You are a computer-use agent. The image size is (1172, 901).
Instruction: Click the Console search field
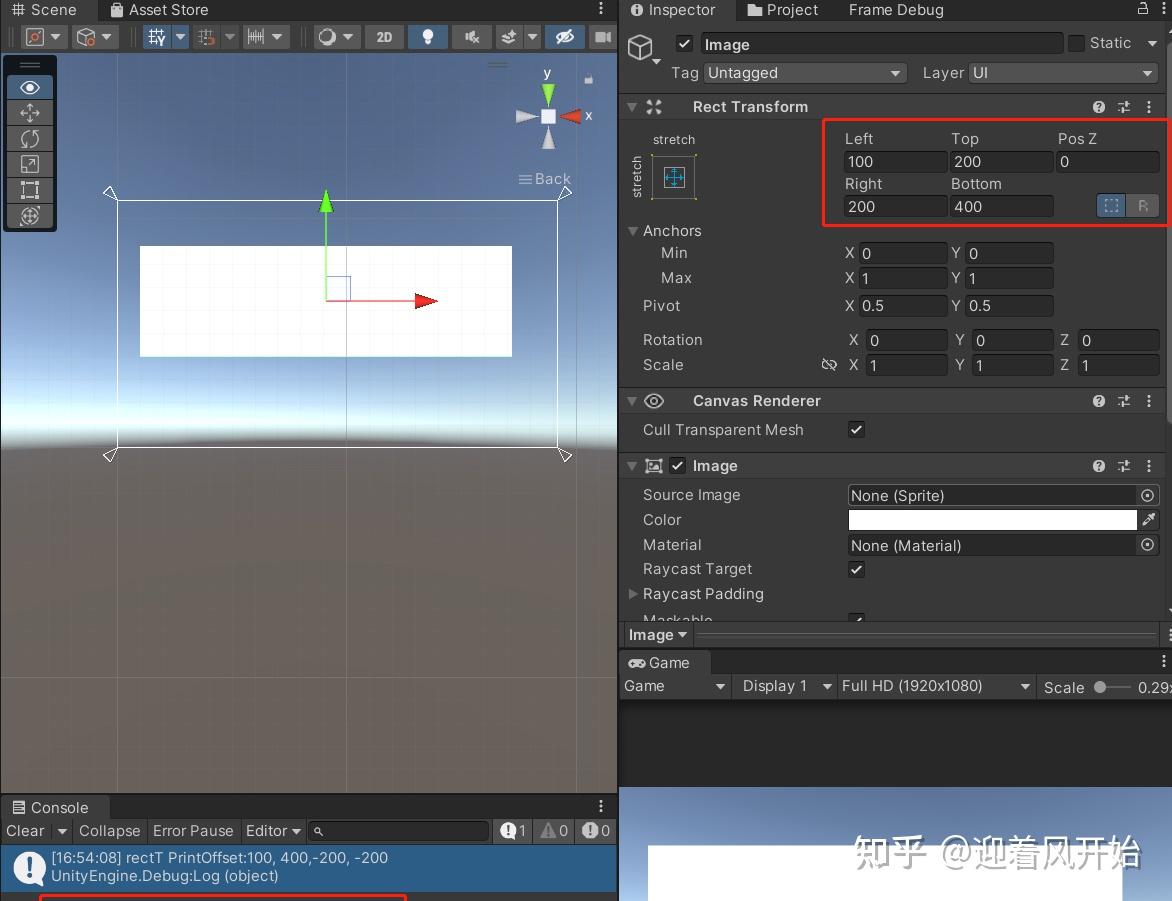click(398, 831)
